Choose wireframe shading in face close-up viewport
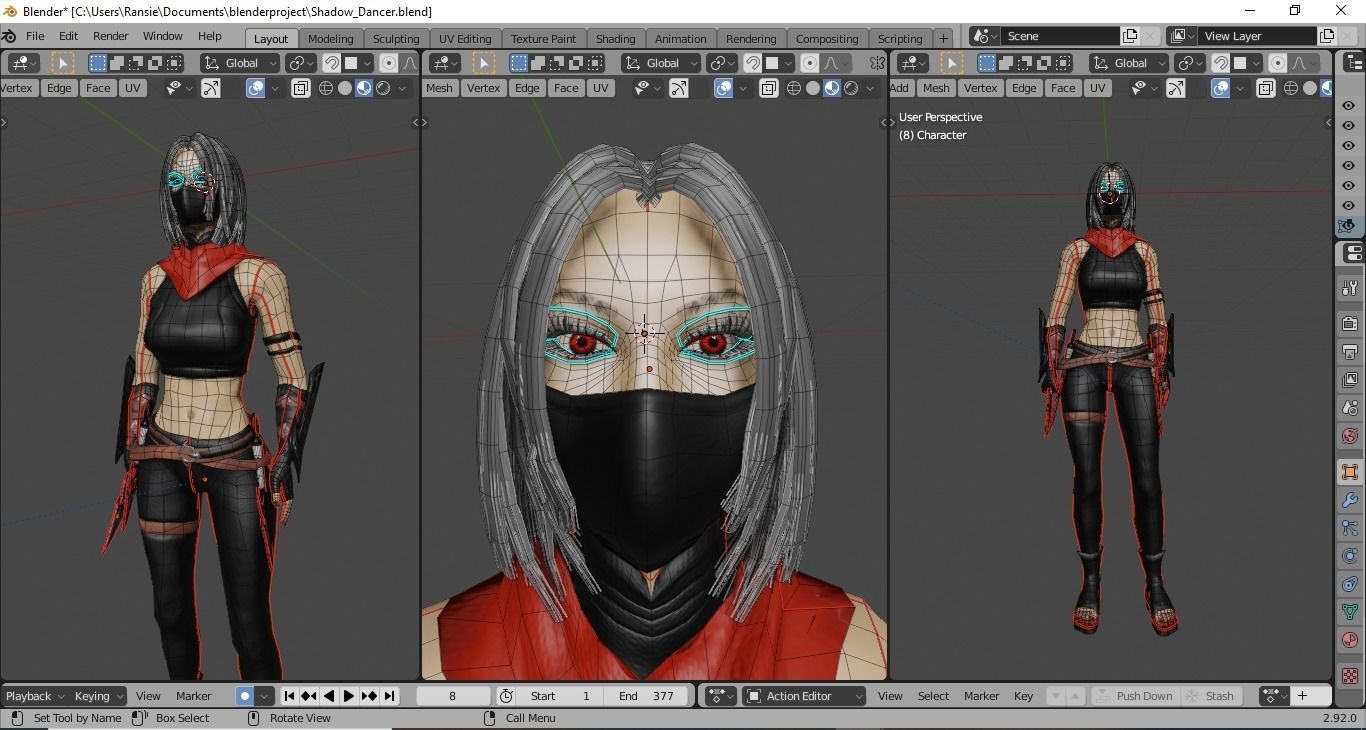This screenshot has width=1366, height=730. point(794,88)
